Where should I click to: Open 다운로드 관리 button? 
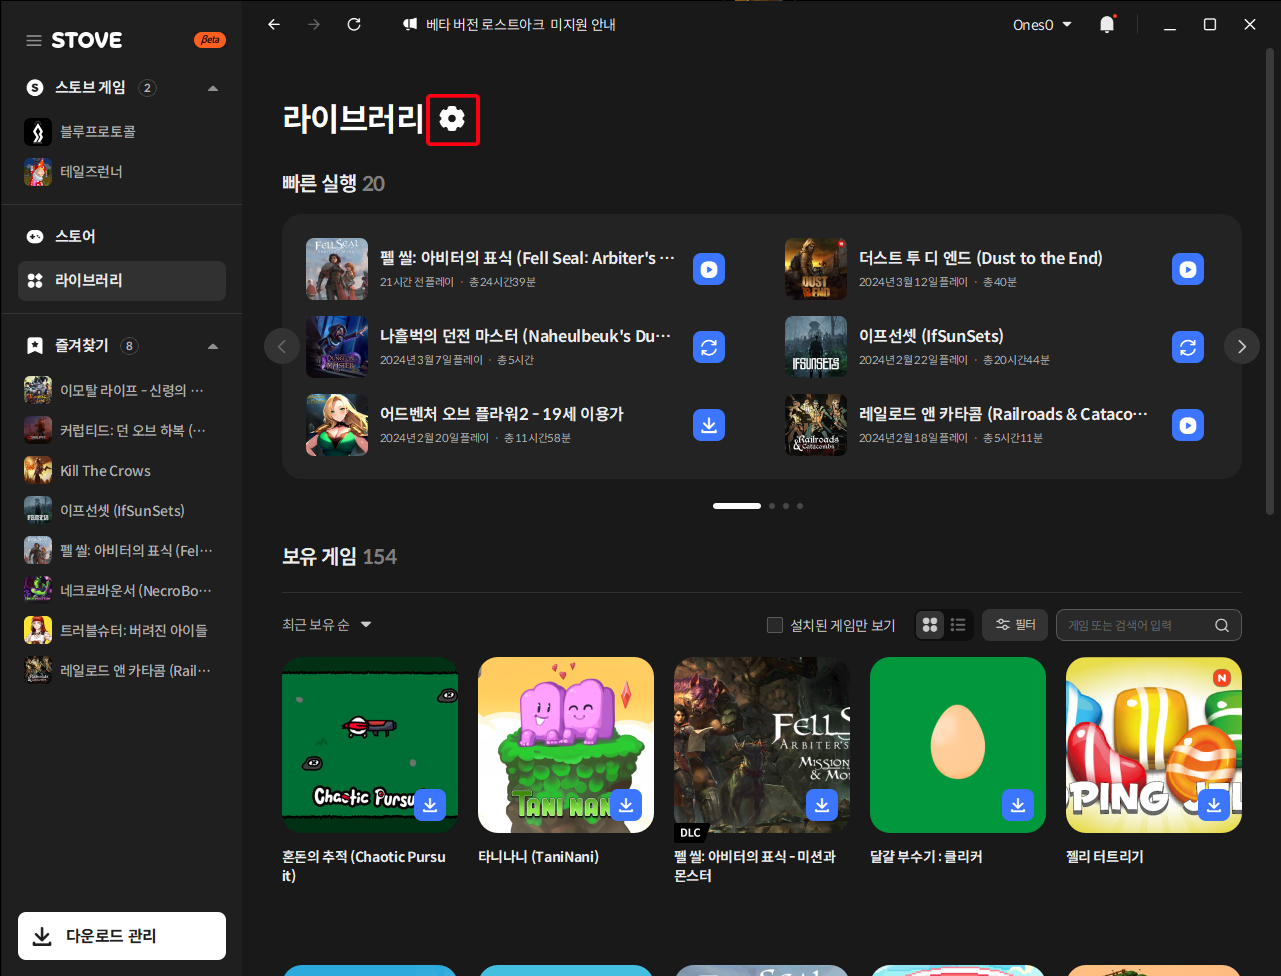(x=122, y=936)
